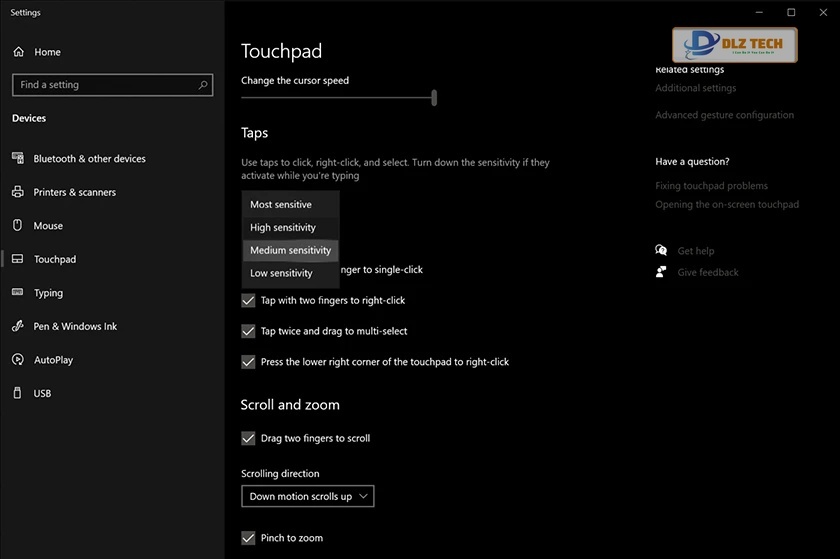Click in the Find a setting field

(112, 85)
